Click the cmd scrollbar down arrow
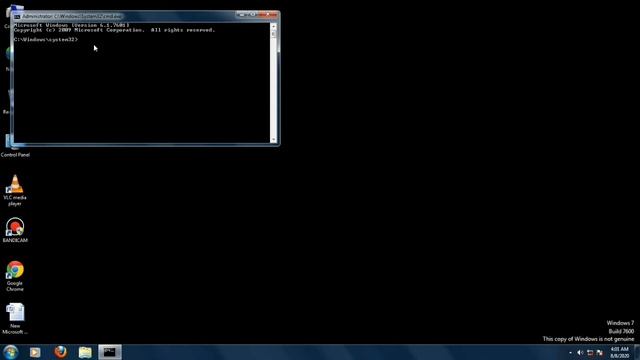Viewport: 640px width, 360px height. pos(273,139)
